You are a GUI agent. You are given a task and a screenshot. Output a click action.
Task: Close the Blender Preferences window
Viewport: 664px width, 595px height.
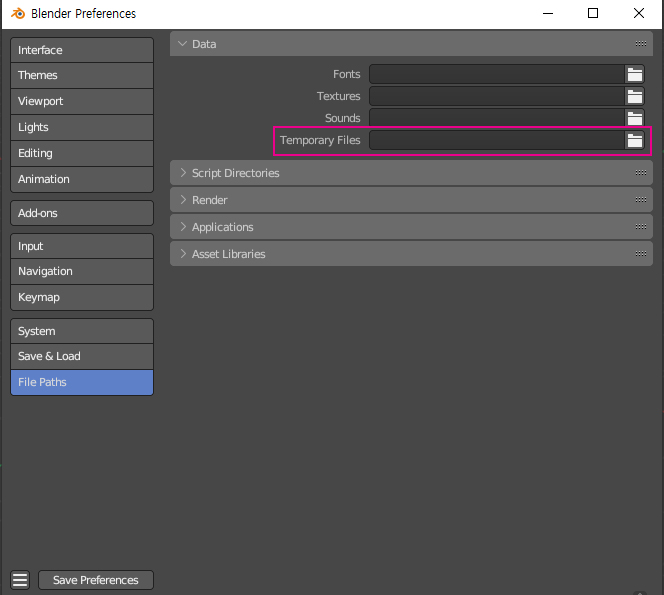[x=639, y=14]
